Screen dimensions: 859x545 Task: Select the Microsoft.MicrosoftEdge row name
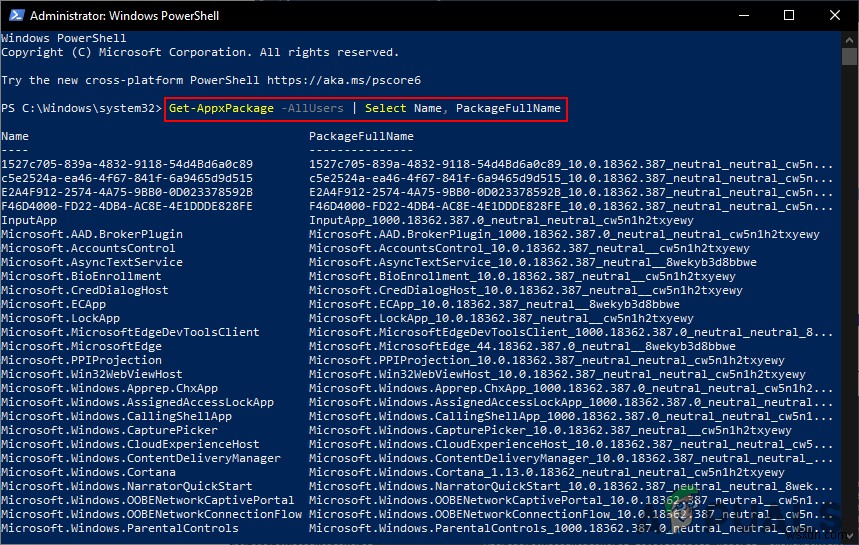tap(81, 346)
